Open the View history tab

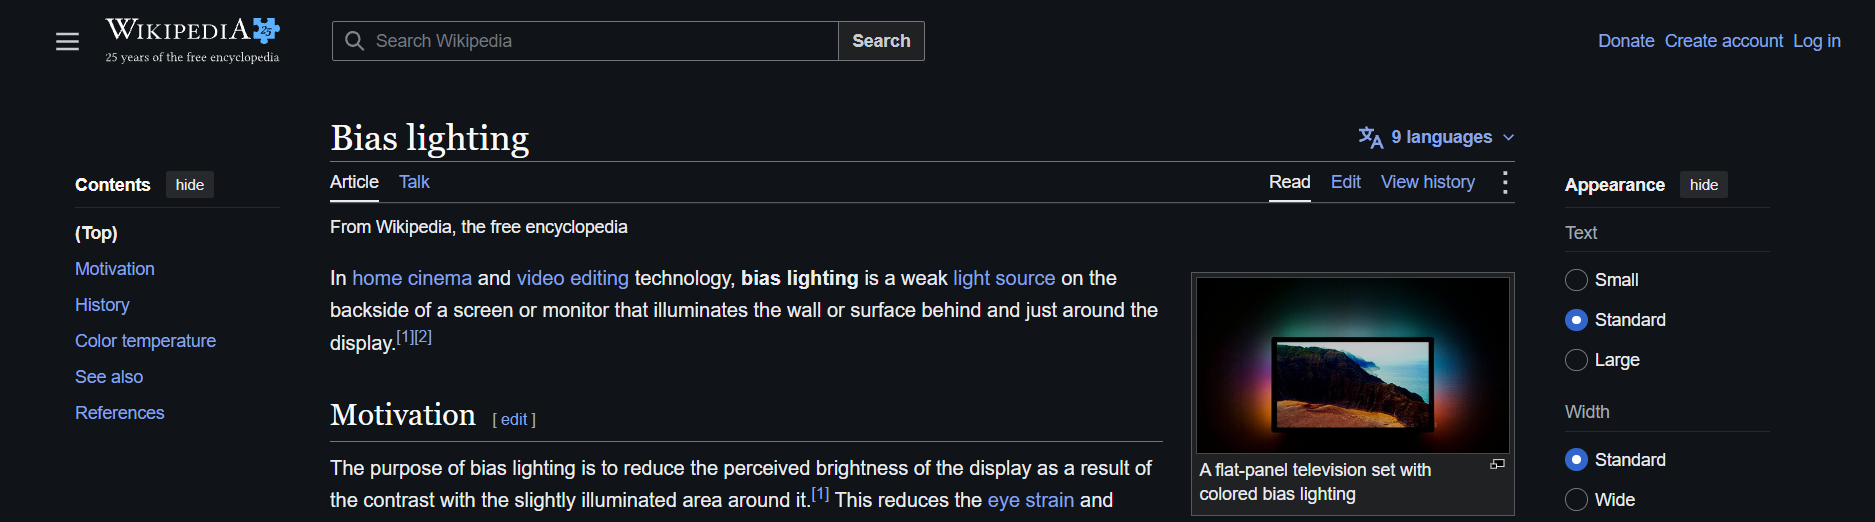click(1427, 182)
